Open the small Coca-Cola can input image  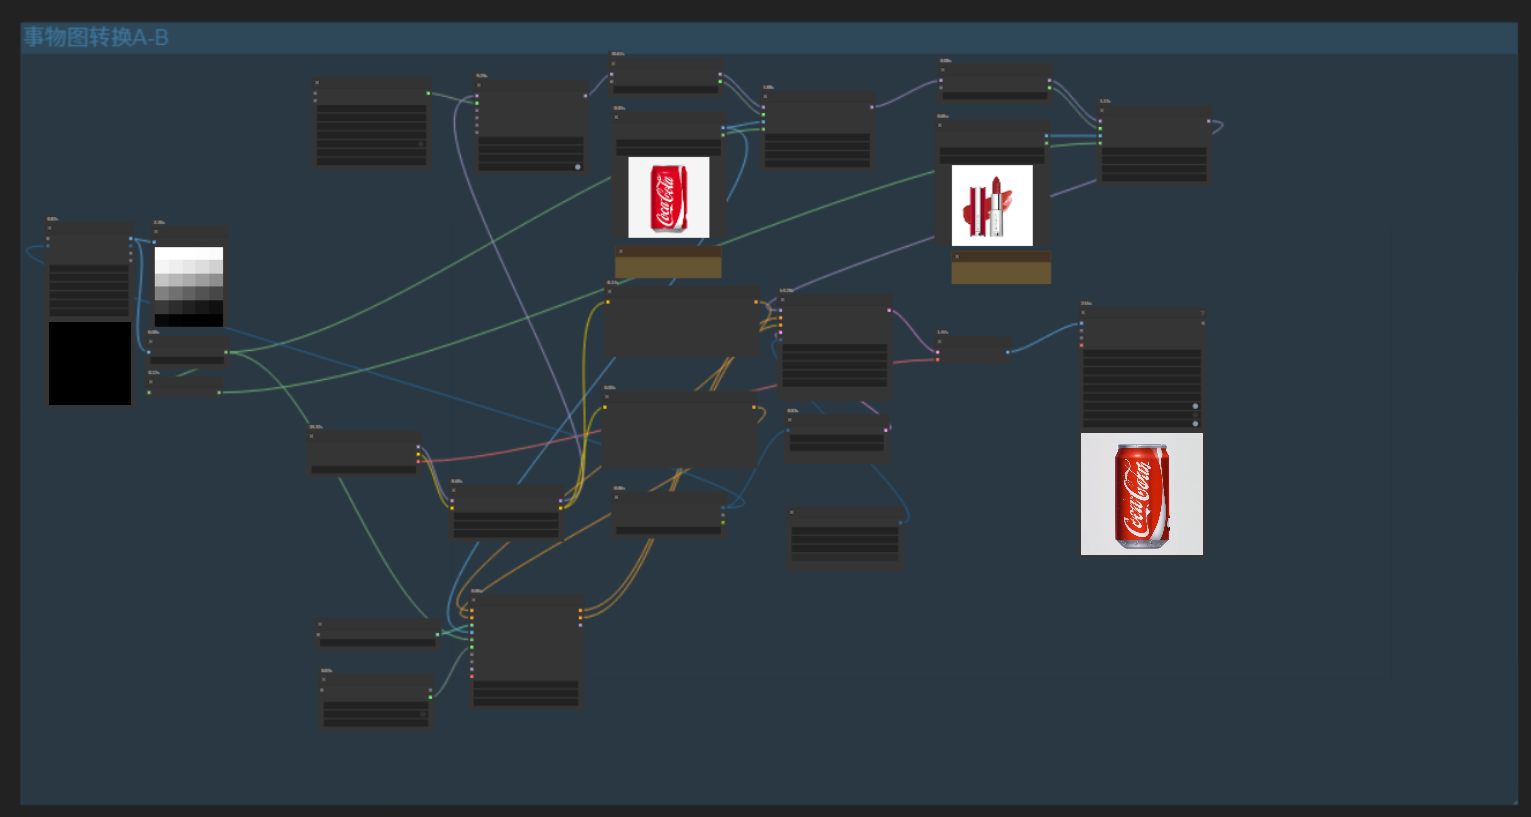tap(669, 197)
